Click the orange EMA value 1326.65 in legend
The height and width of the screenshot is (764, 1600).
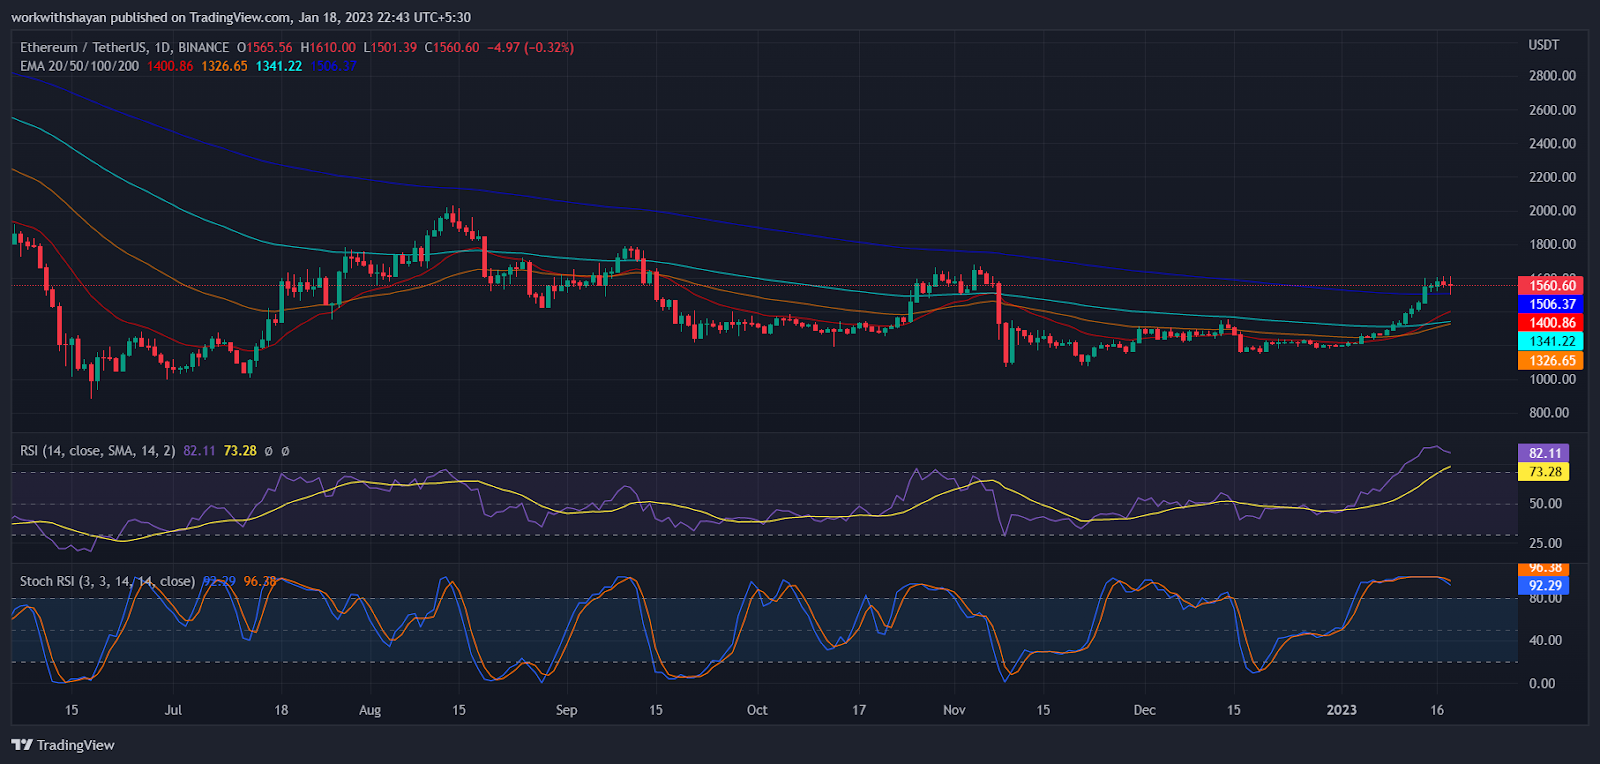coord(224,66)
